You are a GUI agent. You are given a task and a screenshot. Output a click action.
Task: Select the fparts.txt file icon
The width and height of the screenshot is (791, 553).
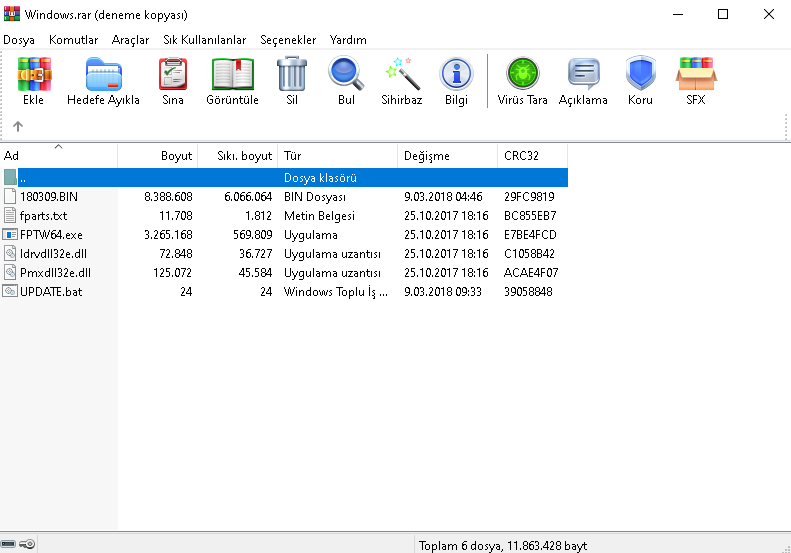(x=10, y=215)
